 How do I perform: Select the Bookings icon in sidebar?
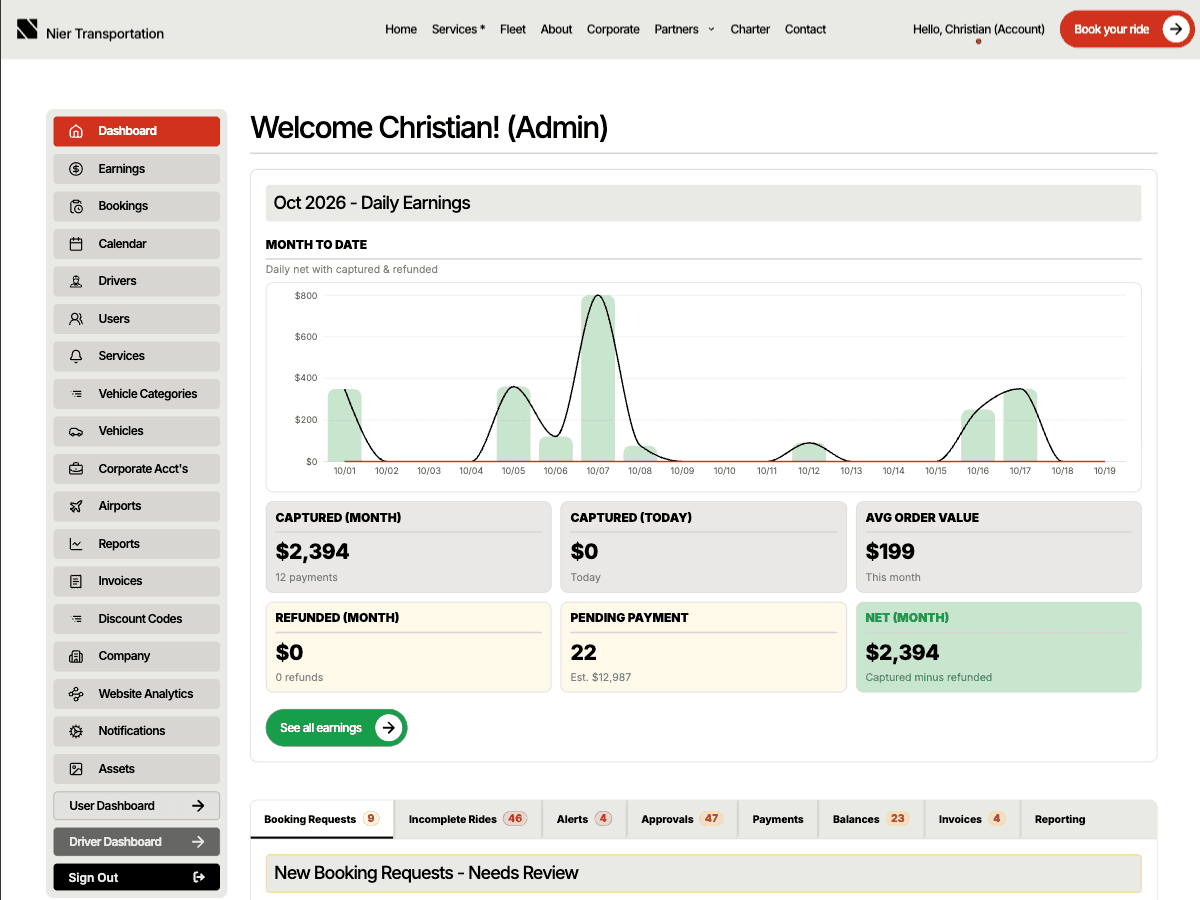[x=76, y=206]
